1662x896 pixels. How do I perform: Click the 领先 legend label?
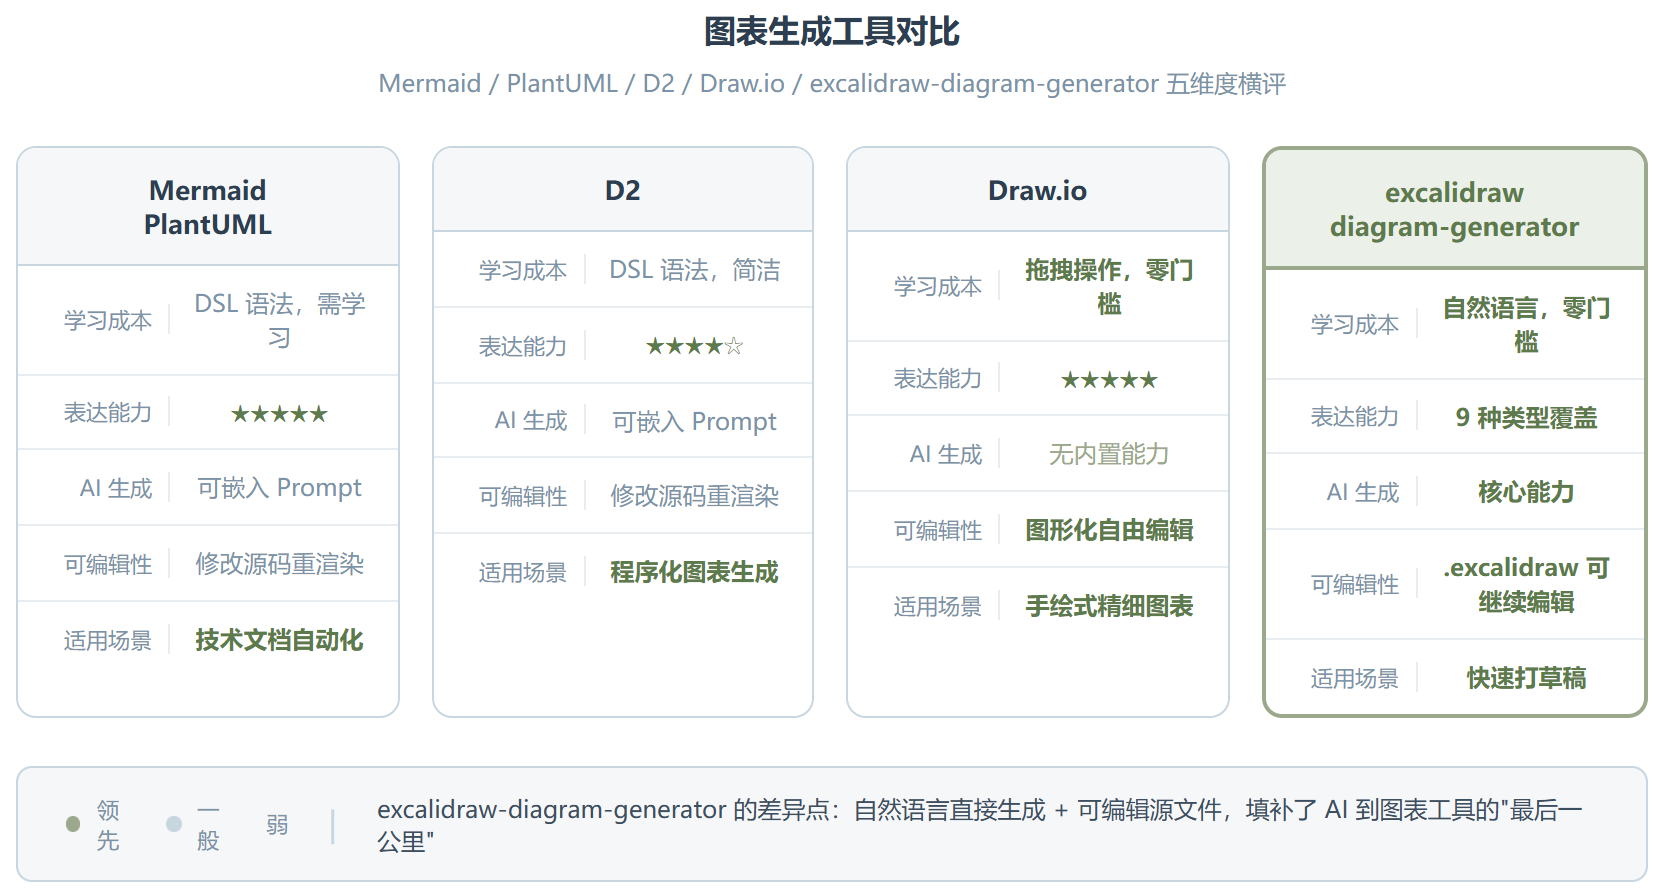pyautogui.click(x=108, y=825)
